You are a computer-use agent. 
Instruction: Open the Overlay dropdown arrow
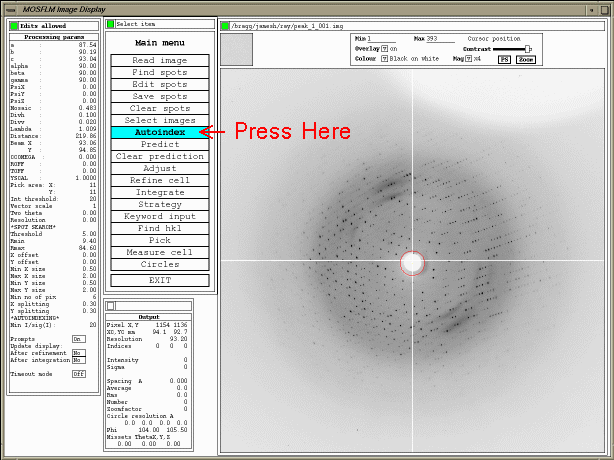[x=385, y=49]
